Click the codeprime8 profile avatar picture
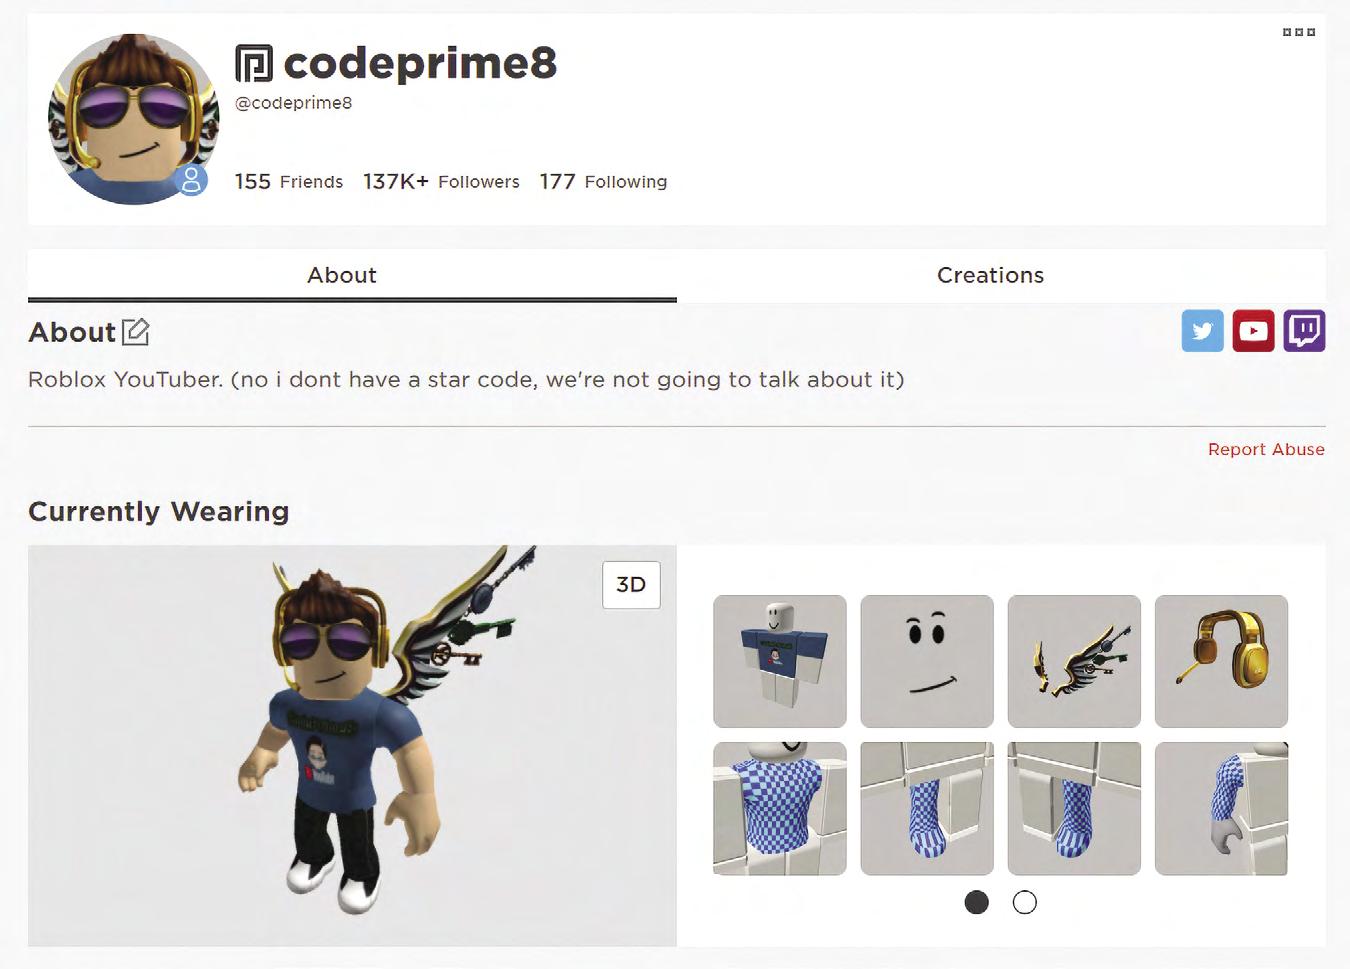Viewport: 1350px width, 969px height. pos(133,119)
